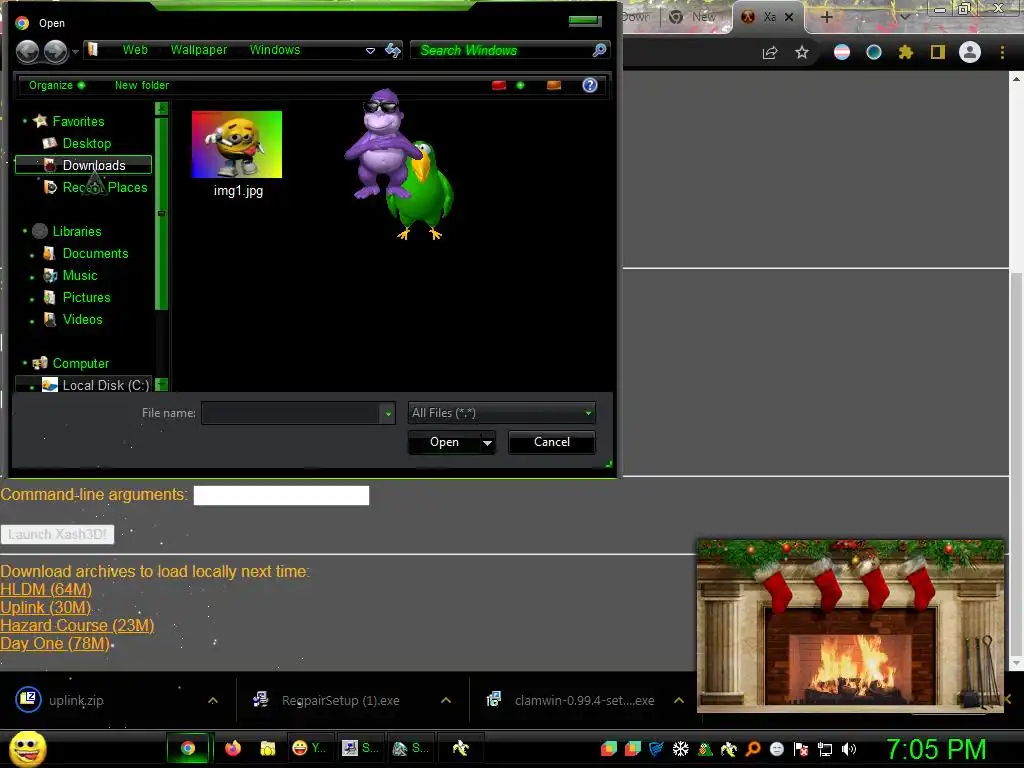Click the folder icon in the address bar
Viewport: 1024px width, 768px height.
(93, 50)
